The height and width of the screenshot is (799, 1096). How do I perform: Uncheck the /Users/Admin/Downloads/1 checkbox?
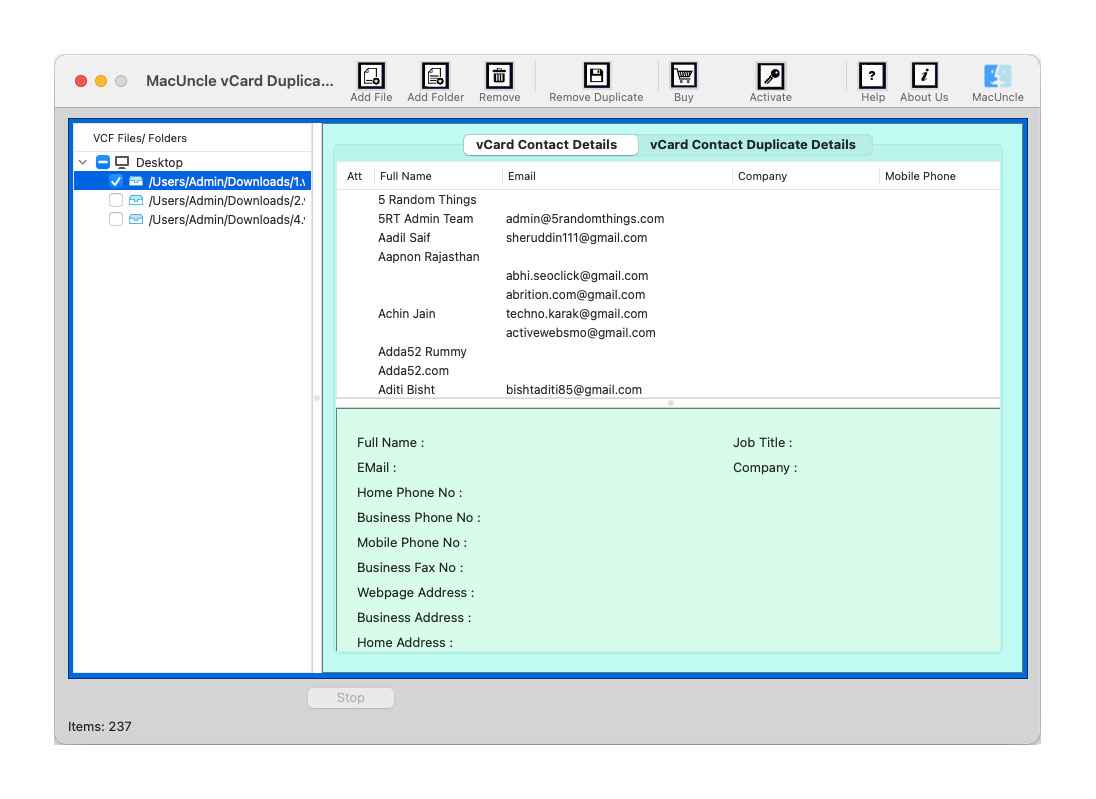tap(116, 182)
